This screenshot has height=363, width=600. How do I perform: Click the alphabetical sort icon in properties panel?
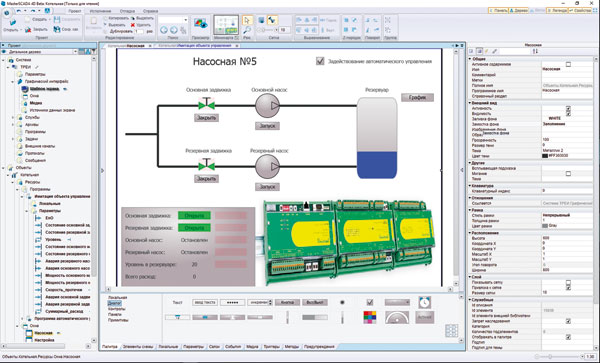pos(535,51)
